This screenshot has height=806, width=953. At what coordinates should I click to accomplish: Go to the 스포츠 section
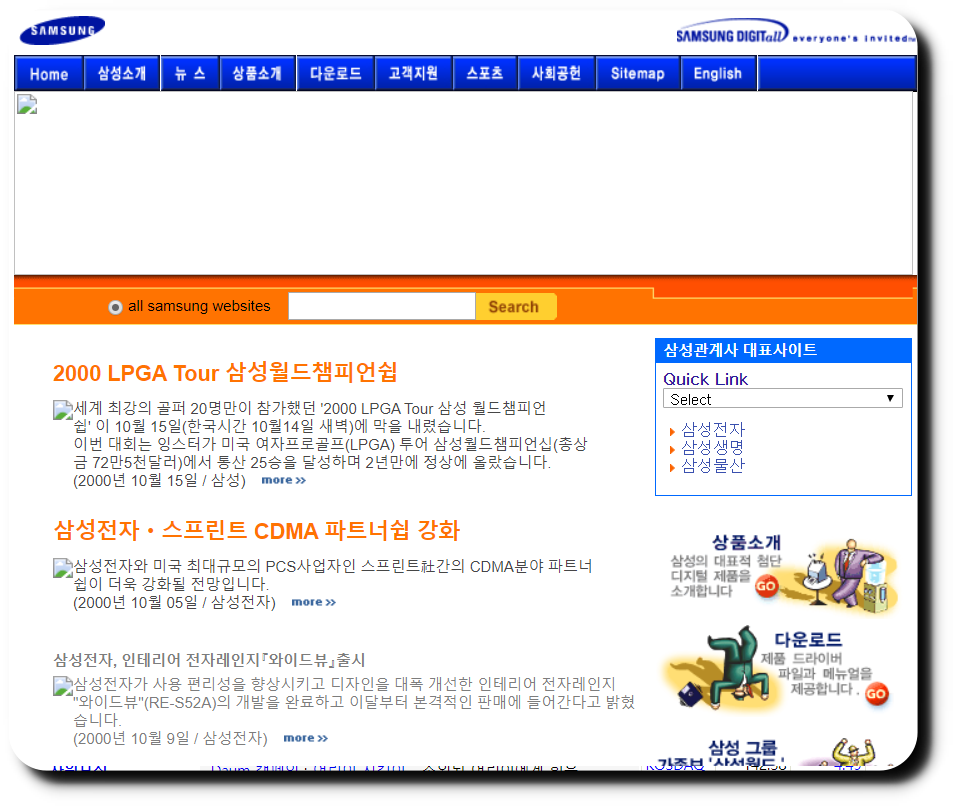(x=485, y=74)
